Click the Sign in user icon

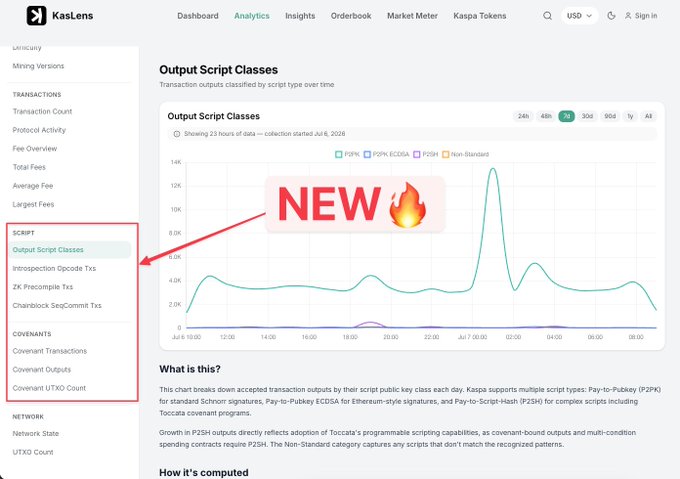[628, 16]
